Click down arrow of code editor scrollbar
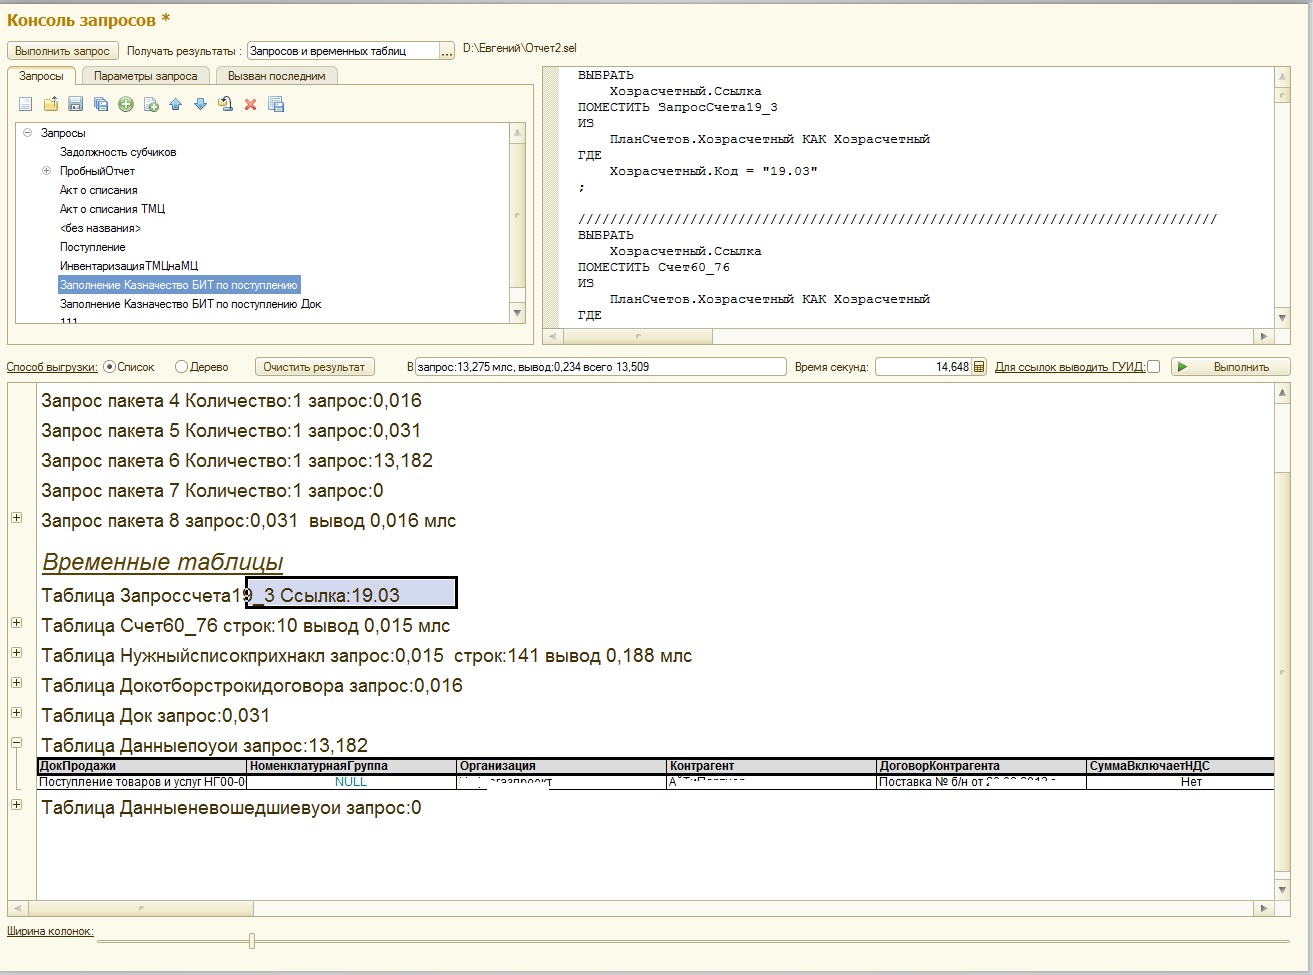1313x975 pixels. tap(1283, 317)
